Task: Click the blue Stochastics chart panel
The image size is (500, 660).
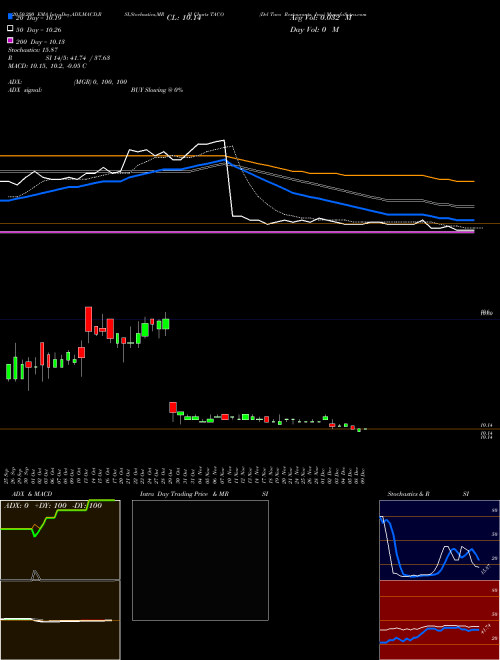Action: coord(439,540)
